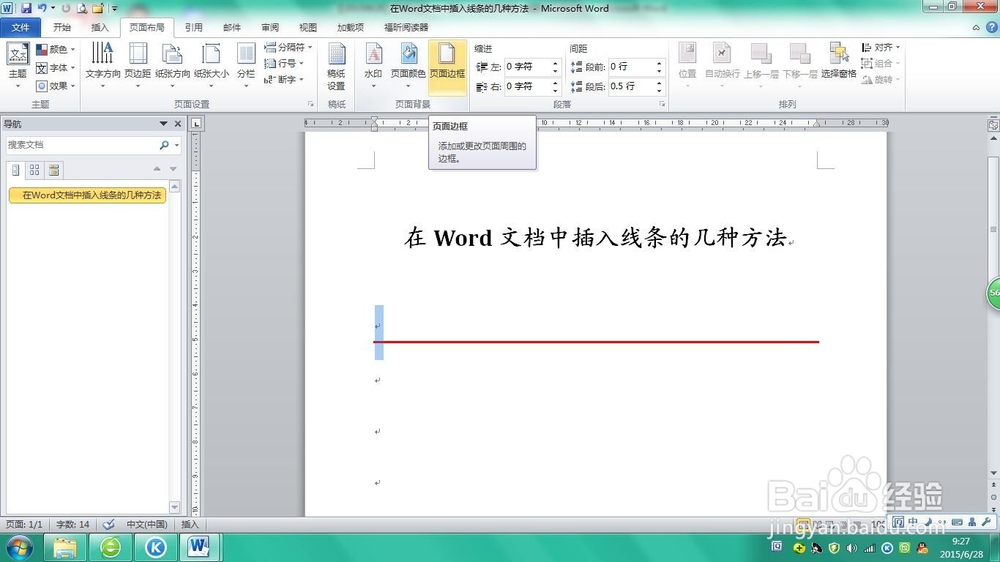
Task: Open theme Effects (效果) menu
Action: click(55, 85)
